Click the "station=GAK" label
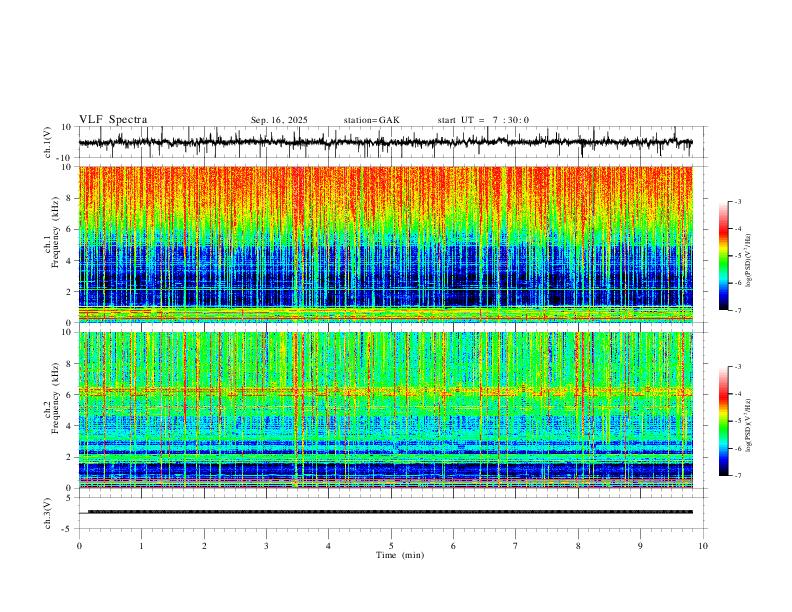Screen dimensions: 792x612 (x=371, y=120)
